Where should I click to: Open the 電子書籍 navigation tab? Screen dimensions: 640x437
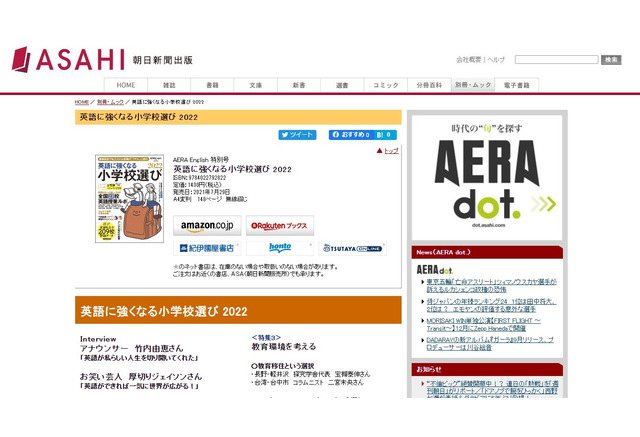516,85
